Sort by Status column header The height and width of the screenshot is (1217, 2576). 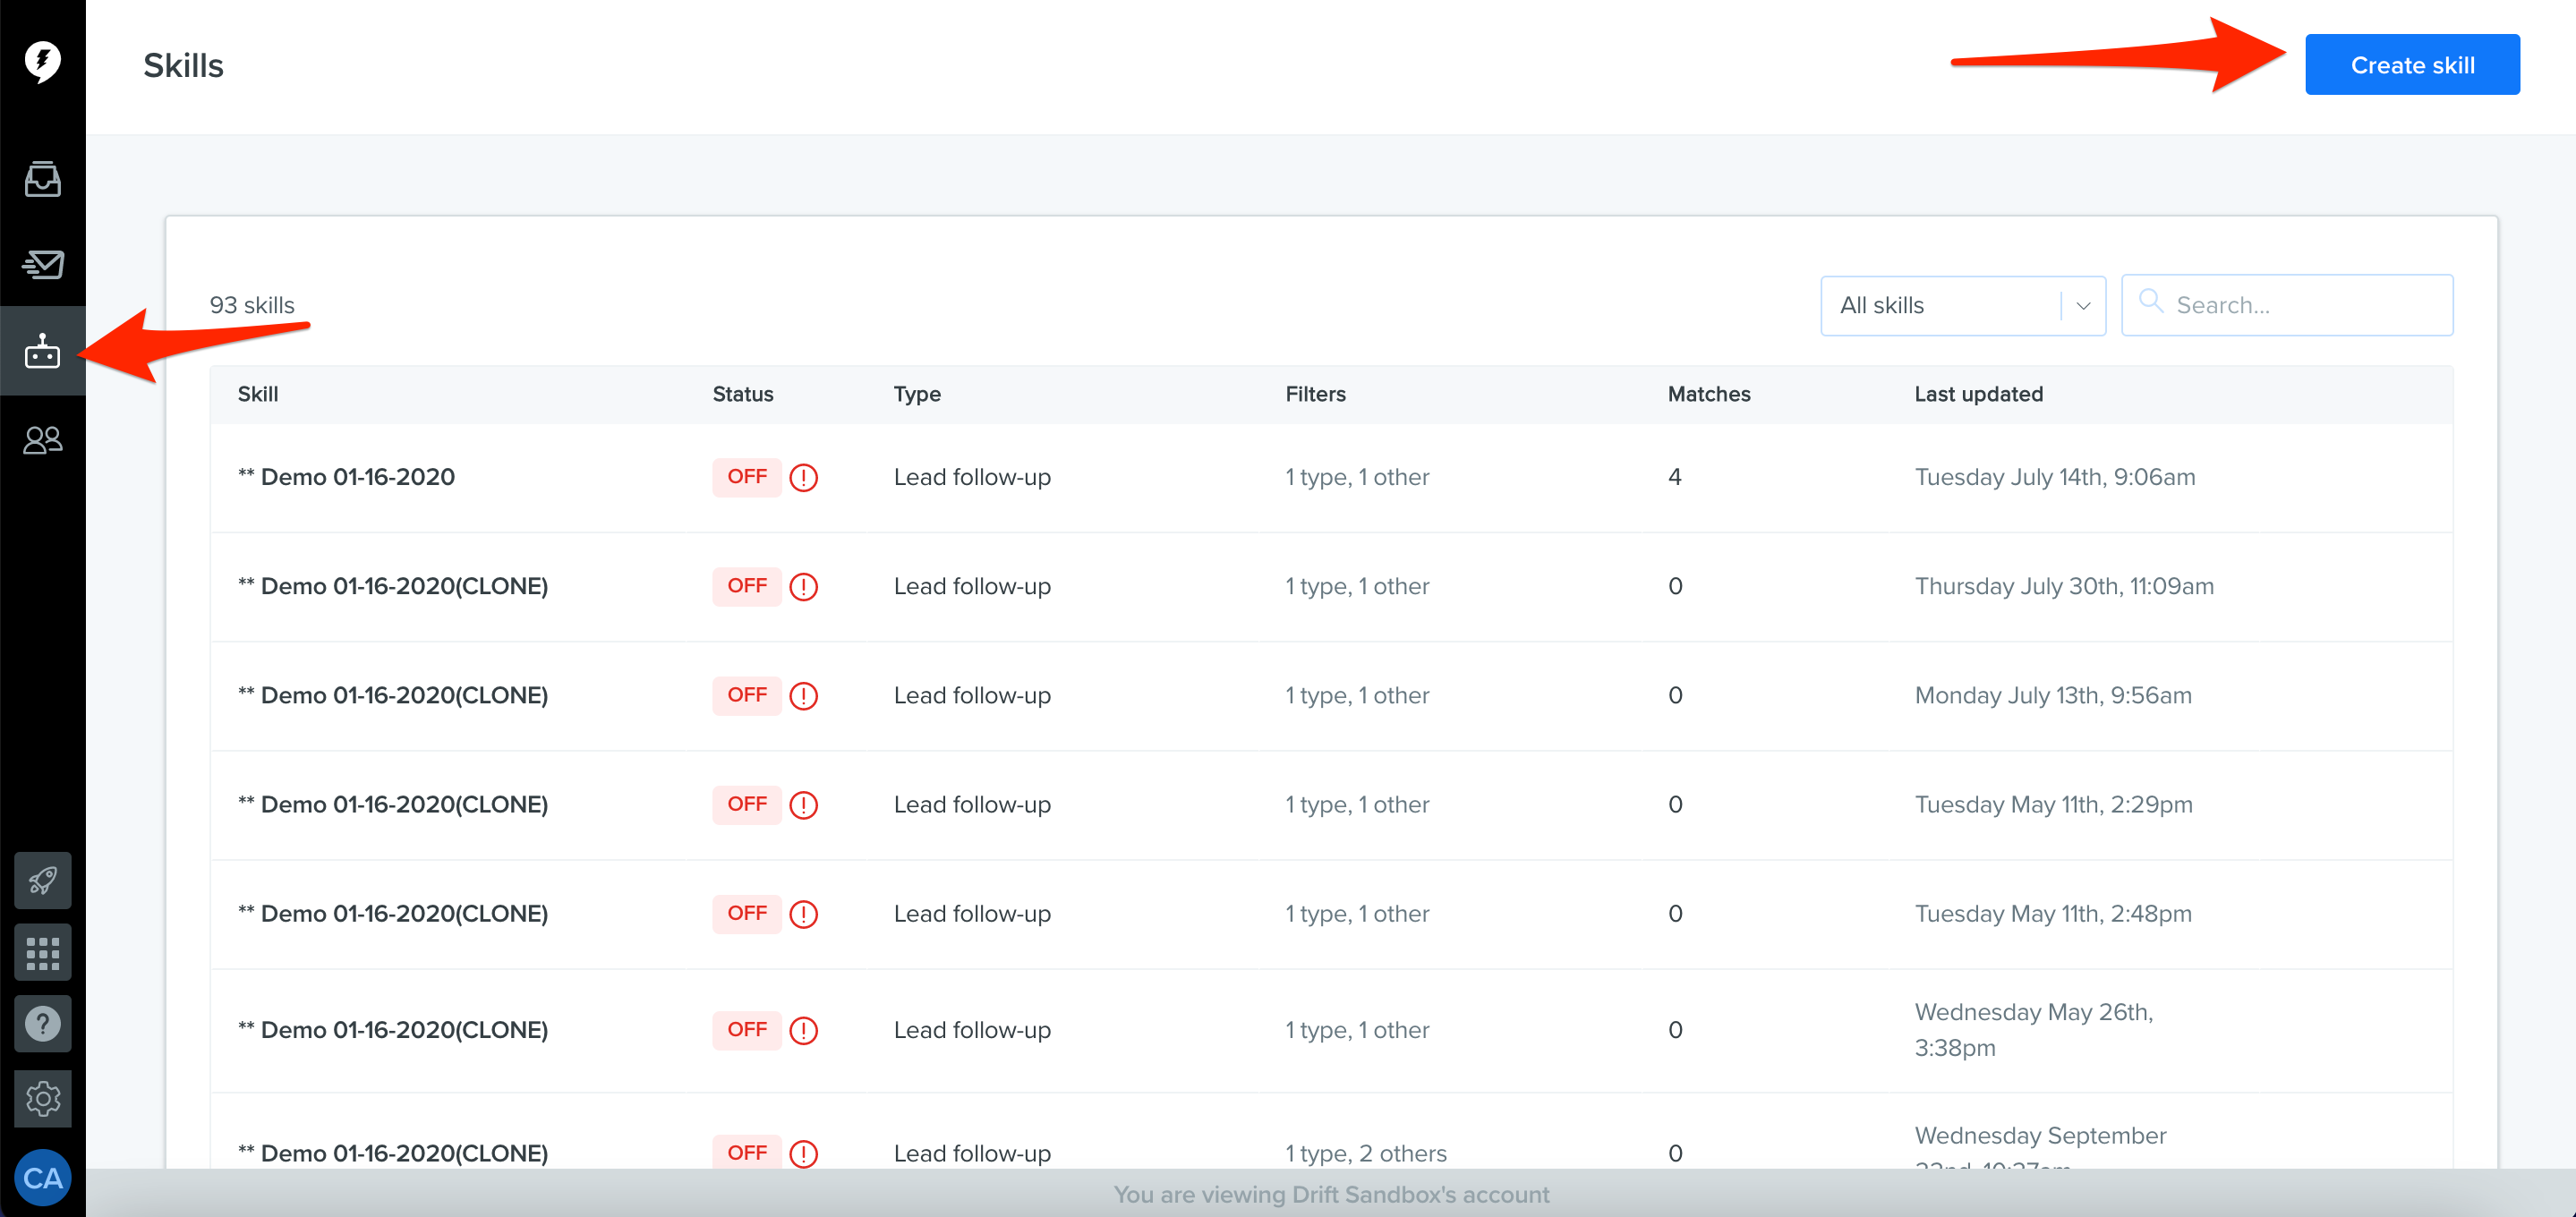pyautogui.click(x=743, y=394)
